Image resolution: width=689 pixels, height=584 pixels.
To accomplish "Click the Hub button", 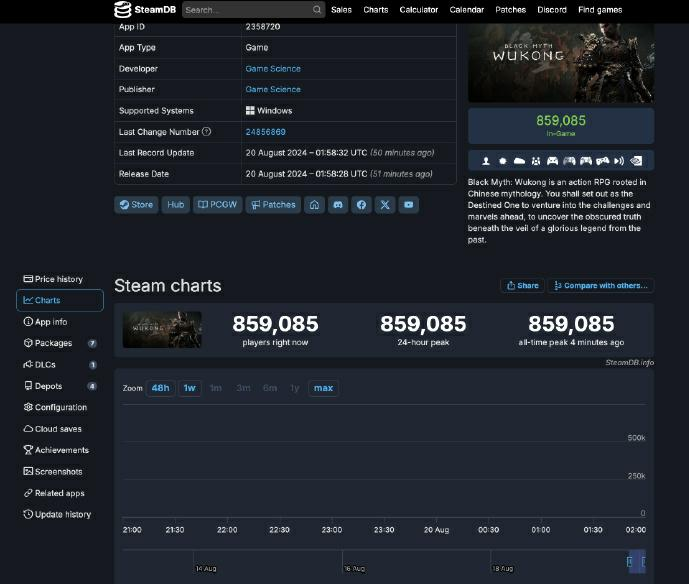I will [x=176, y=205].
